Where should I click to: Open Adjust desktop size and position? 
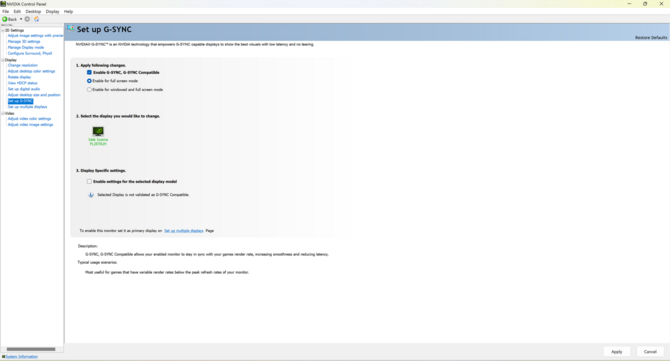[x=34, y=95]
